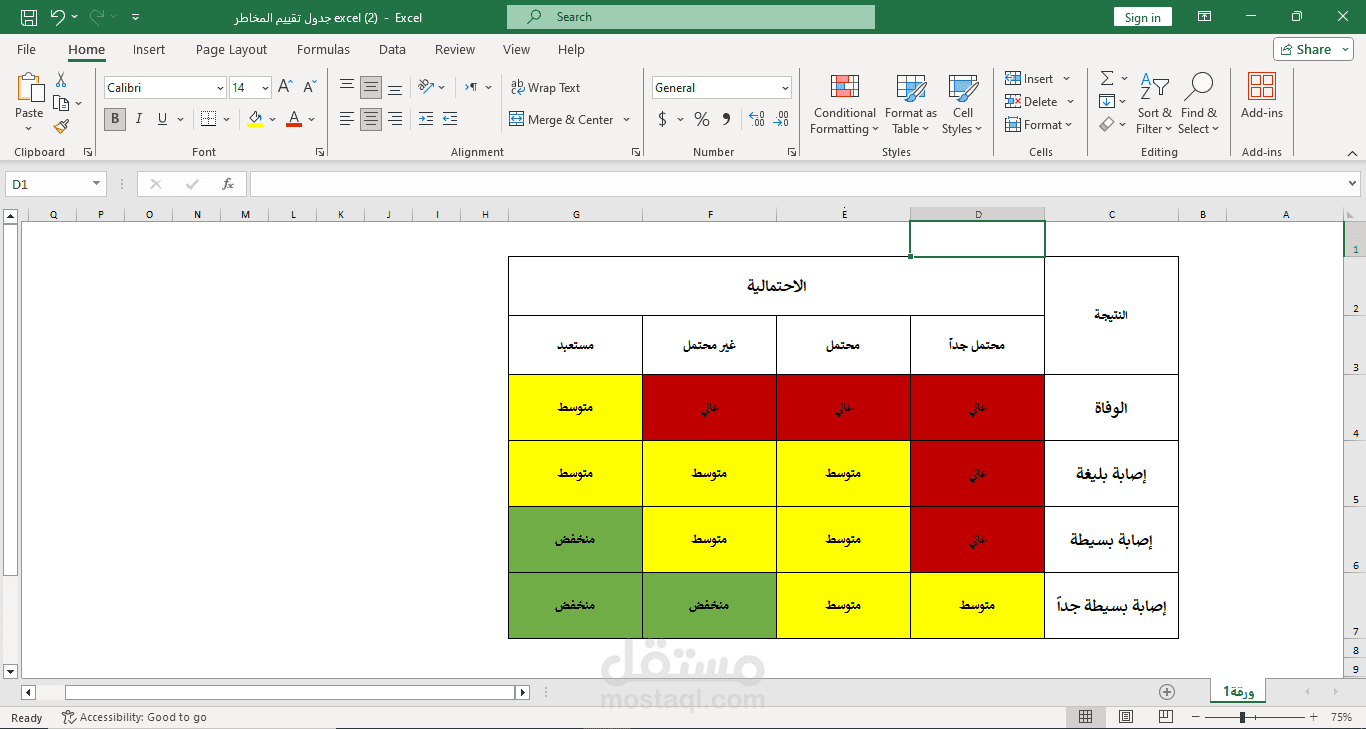Image resolution: width=1366 pixels, height=729 pixels.
Task: Expand the Merge & Center dropdown arrow
Action: [627, 119]
